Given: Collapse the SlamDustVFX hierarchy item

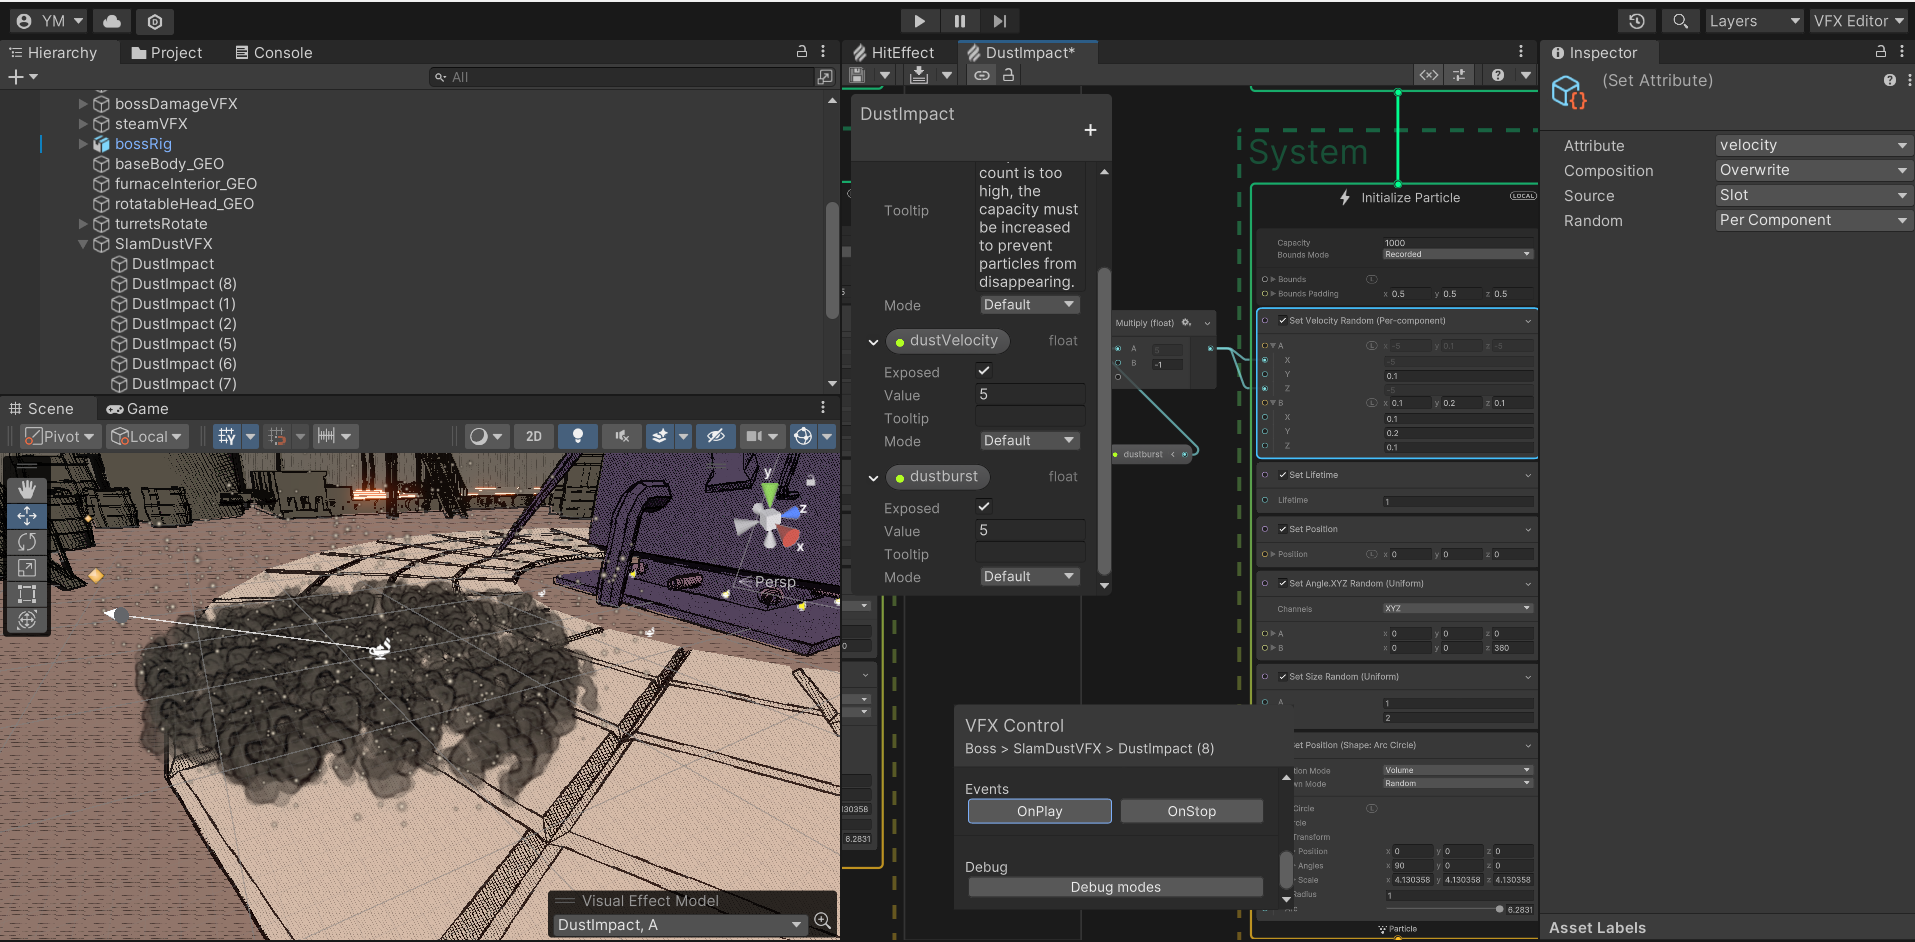Looking at the screenshot, I should 83,244.
